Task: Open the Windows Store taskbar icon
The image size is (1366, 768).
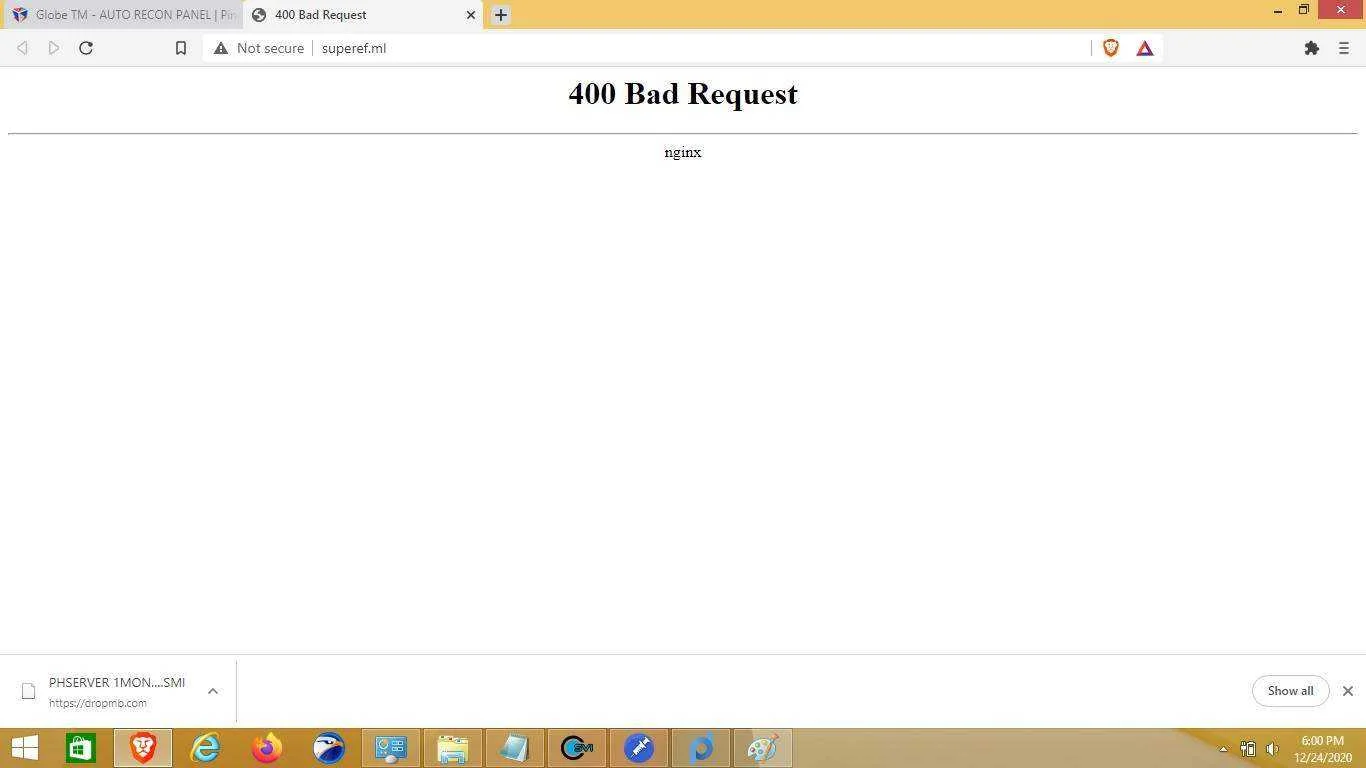Action: [x=80, y=748]
